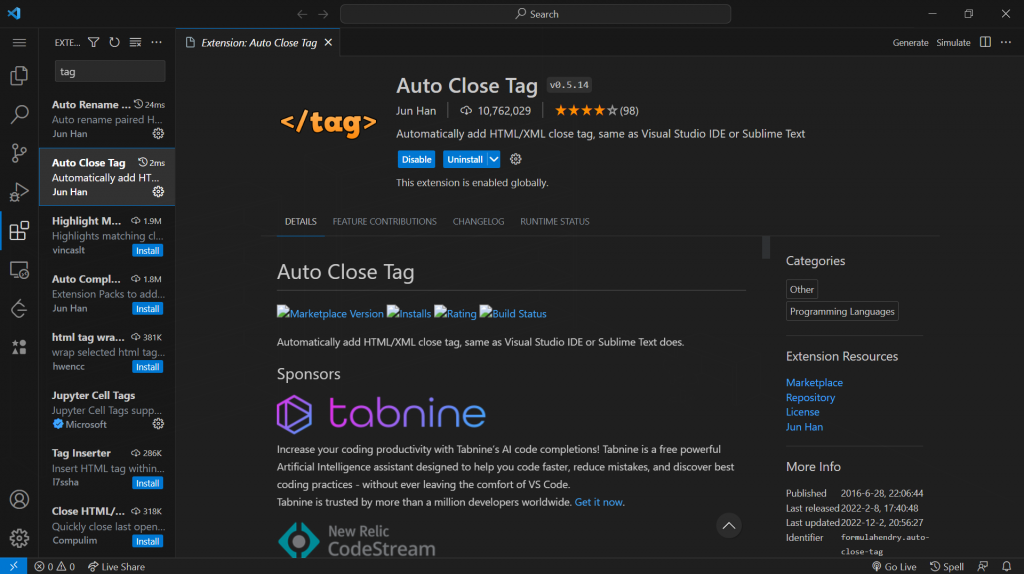Install html tag wrapper extension
The width and height of the screenshot is (1024, 574).
point(147,367)
